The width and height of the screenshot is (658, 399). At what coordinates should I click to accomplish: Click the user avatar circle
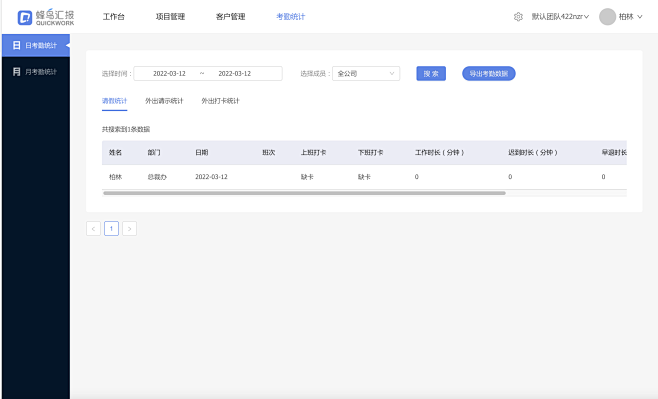tap(607, 17)
